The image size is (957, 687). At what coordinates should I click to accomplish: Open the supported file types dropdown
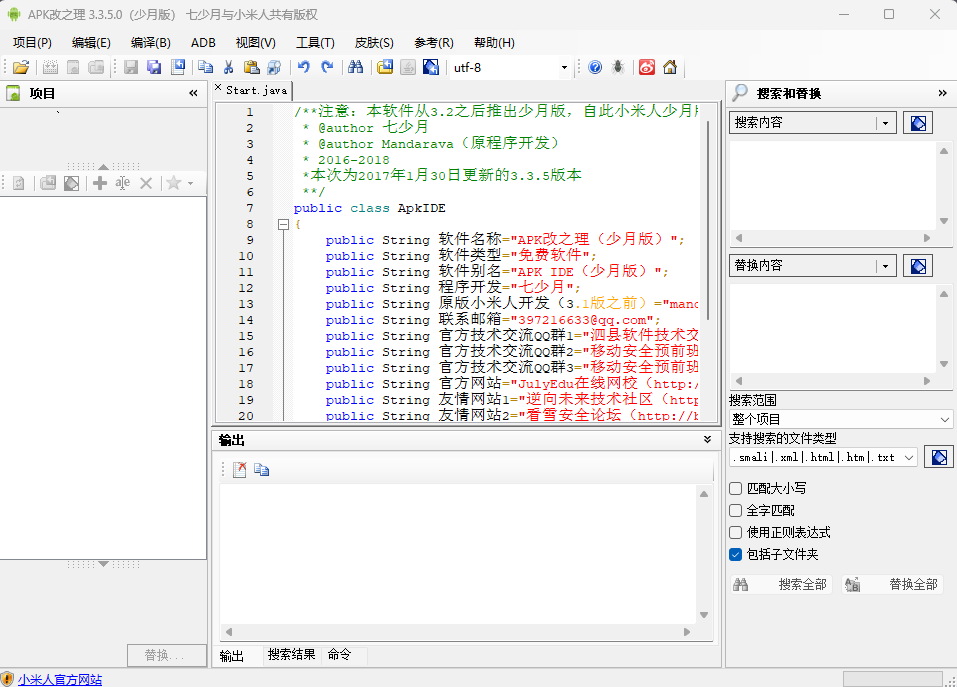909,457
